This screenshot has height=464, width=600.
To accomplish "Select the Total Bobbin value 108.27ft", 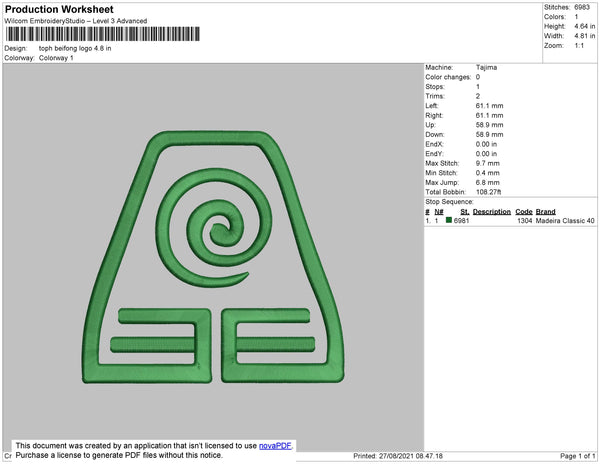I will (488, 192).
